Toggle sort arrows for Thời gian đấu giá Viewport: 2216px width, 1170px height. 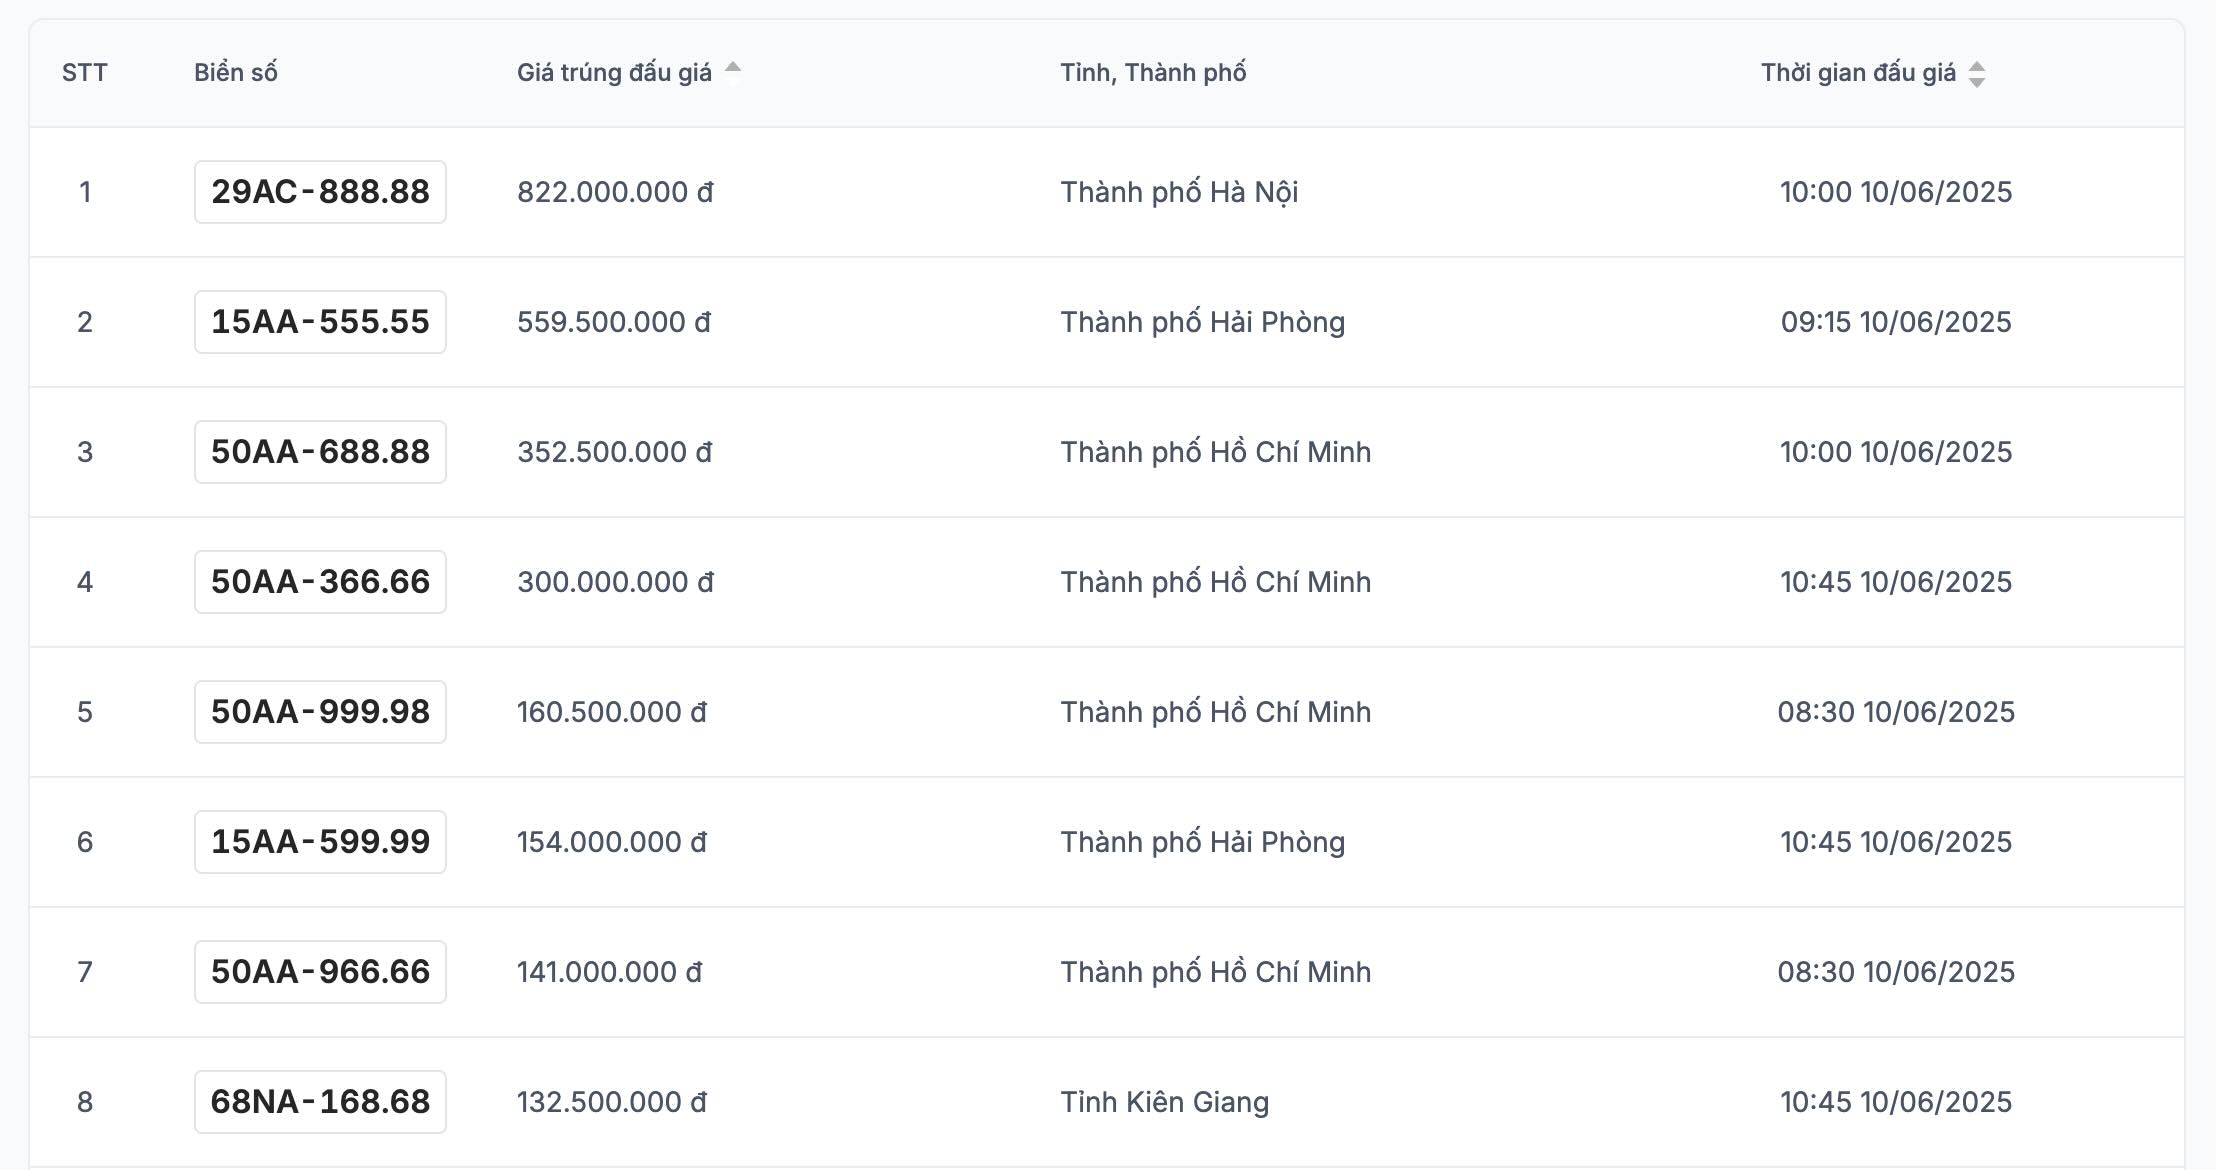click(x=1976, y=74)
